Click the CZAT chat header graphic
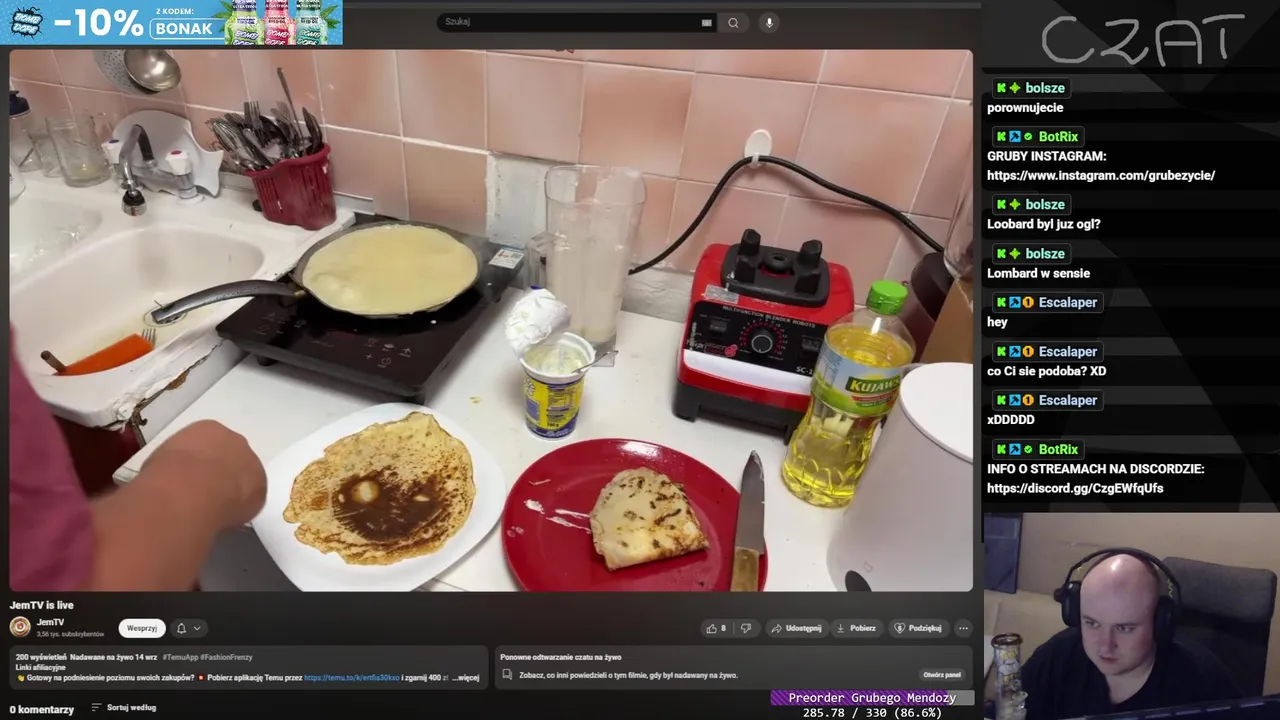The height and width of the screenshot is (720, 1280). 1143,40
